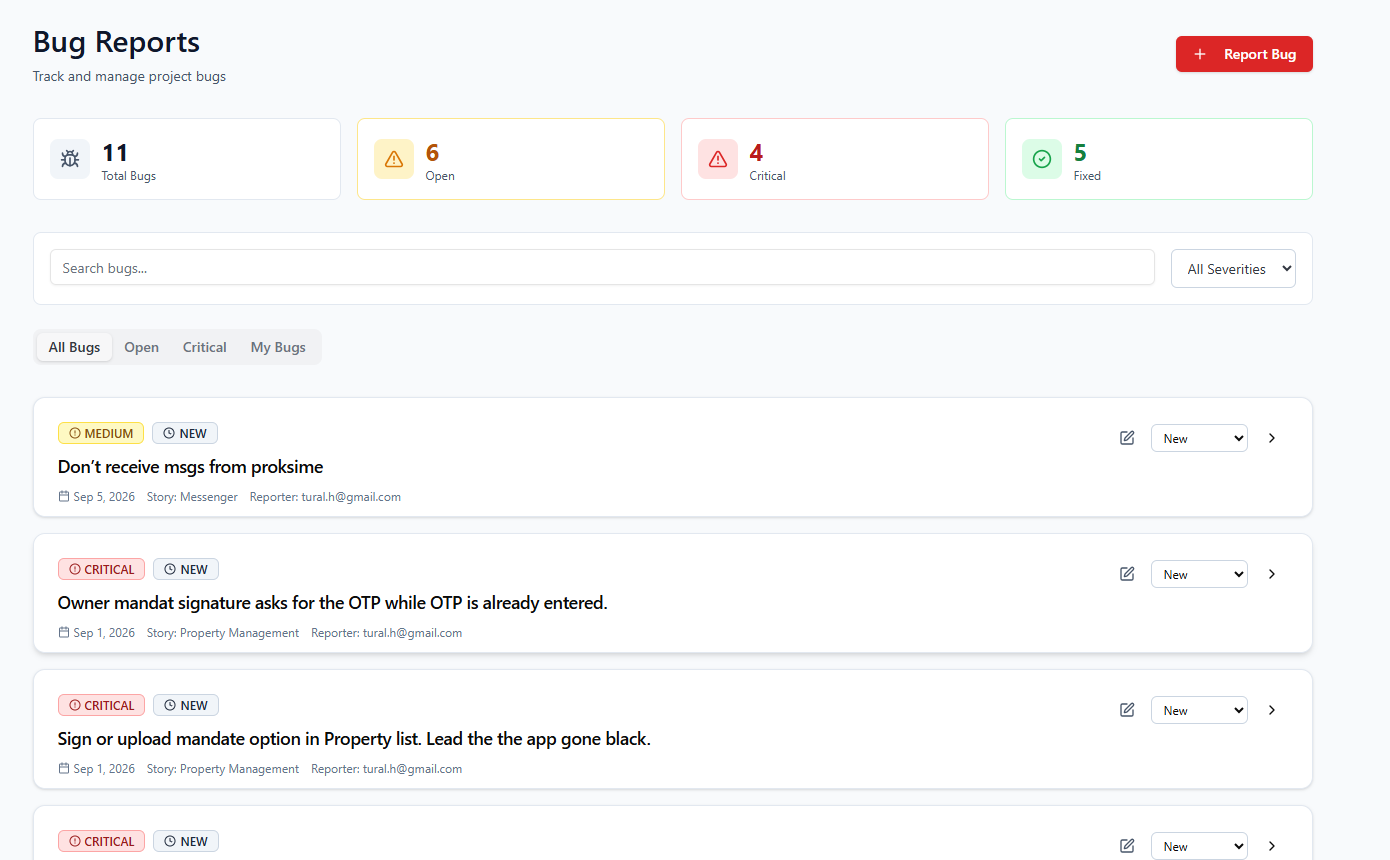Viewport: 1390px width, 860px height.
Task: Click the "Story: Messenger" label
Action: point(192,497)
